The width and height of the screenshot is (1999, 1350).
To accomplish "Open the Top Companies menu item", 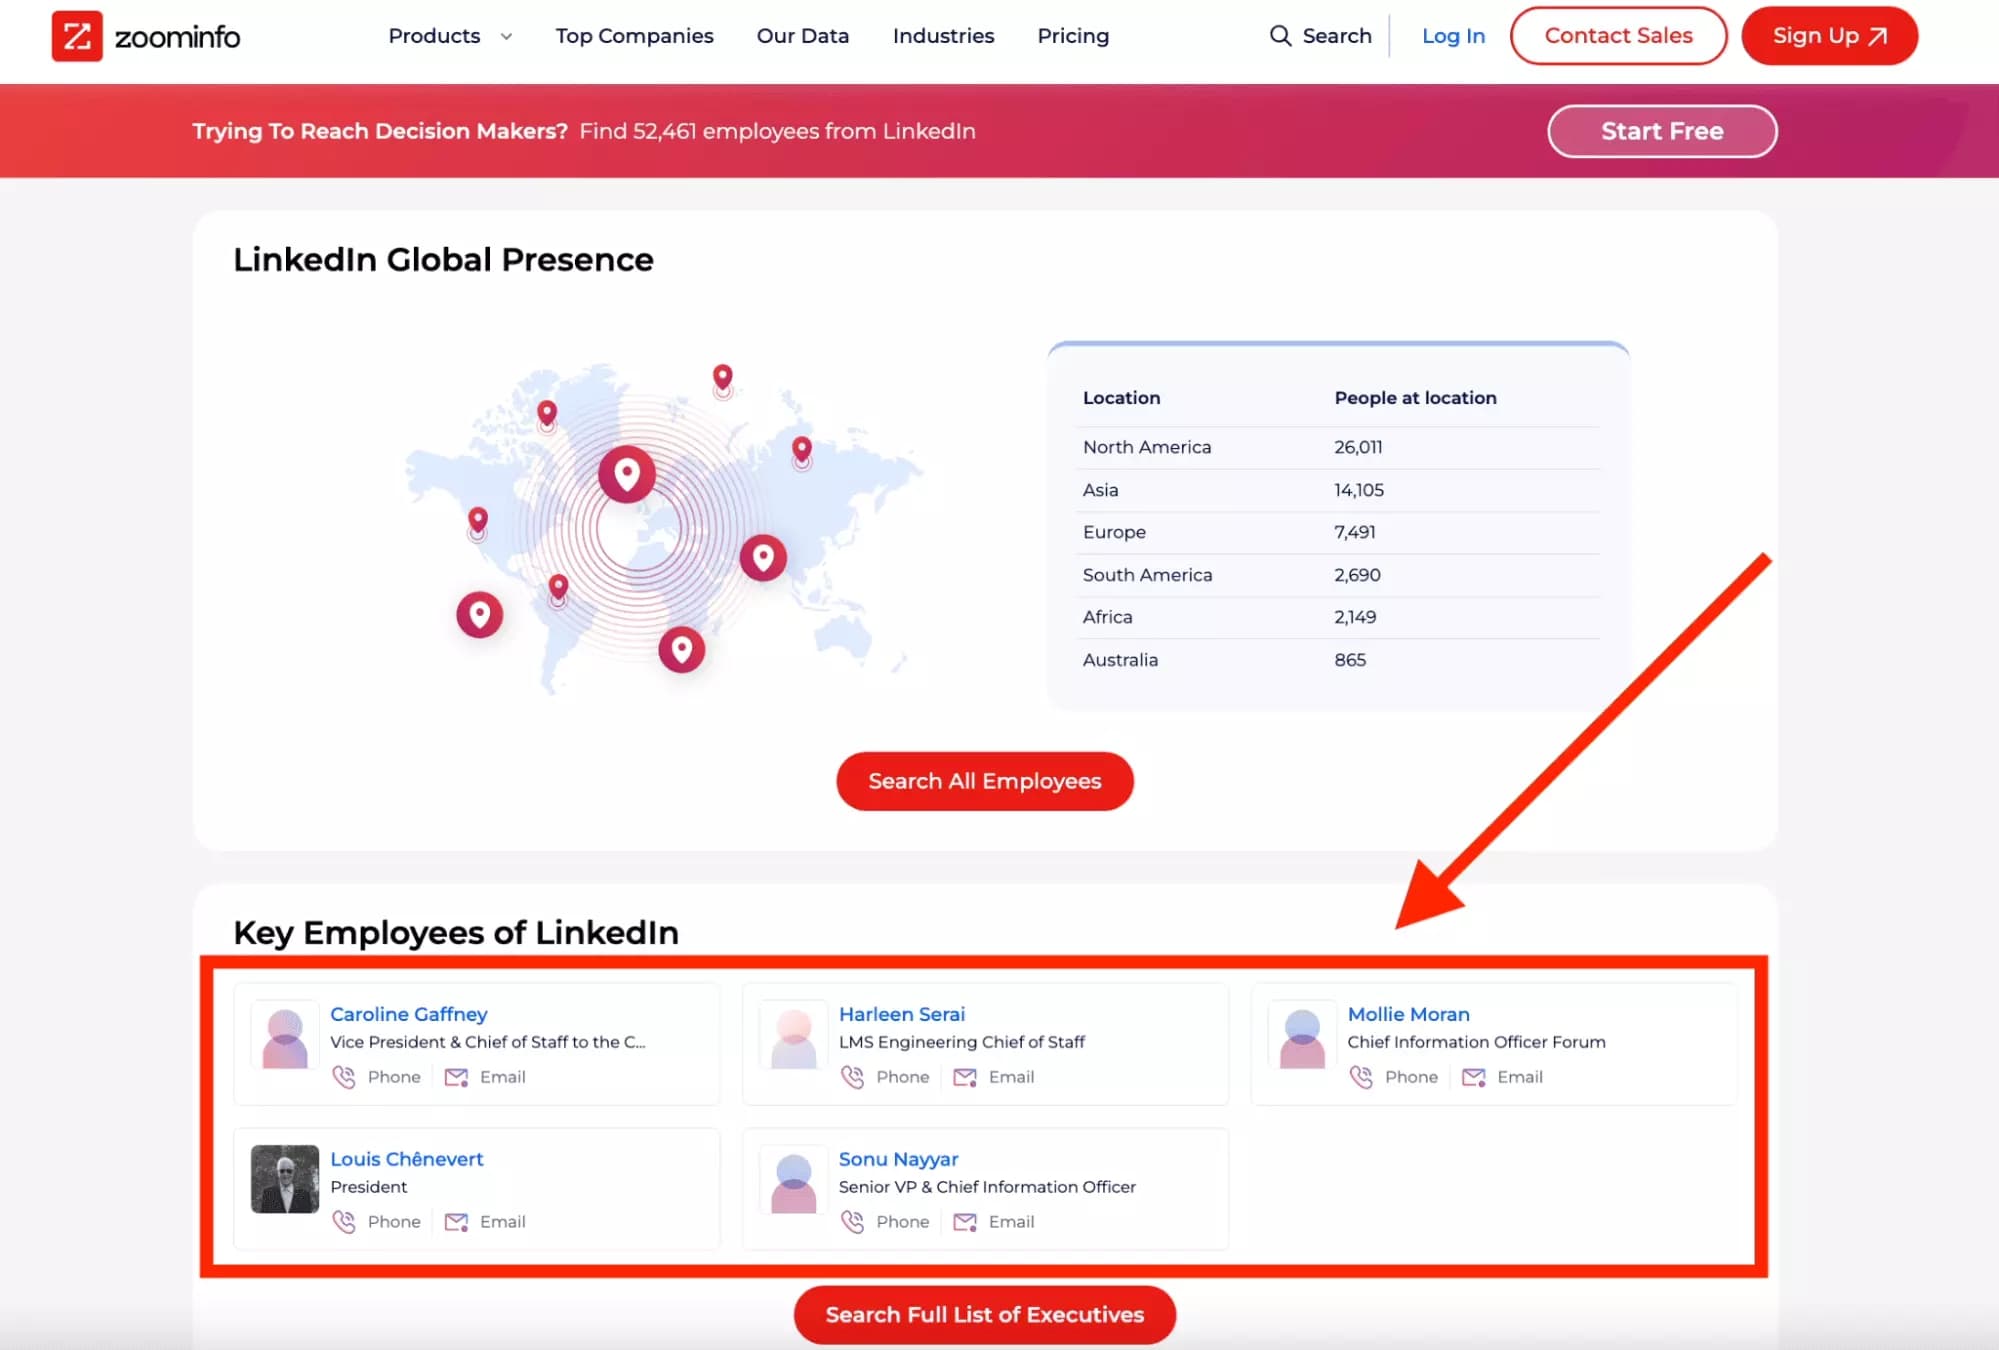I will 634,36.
